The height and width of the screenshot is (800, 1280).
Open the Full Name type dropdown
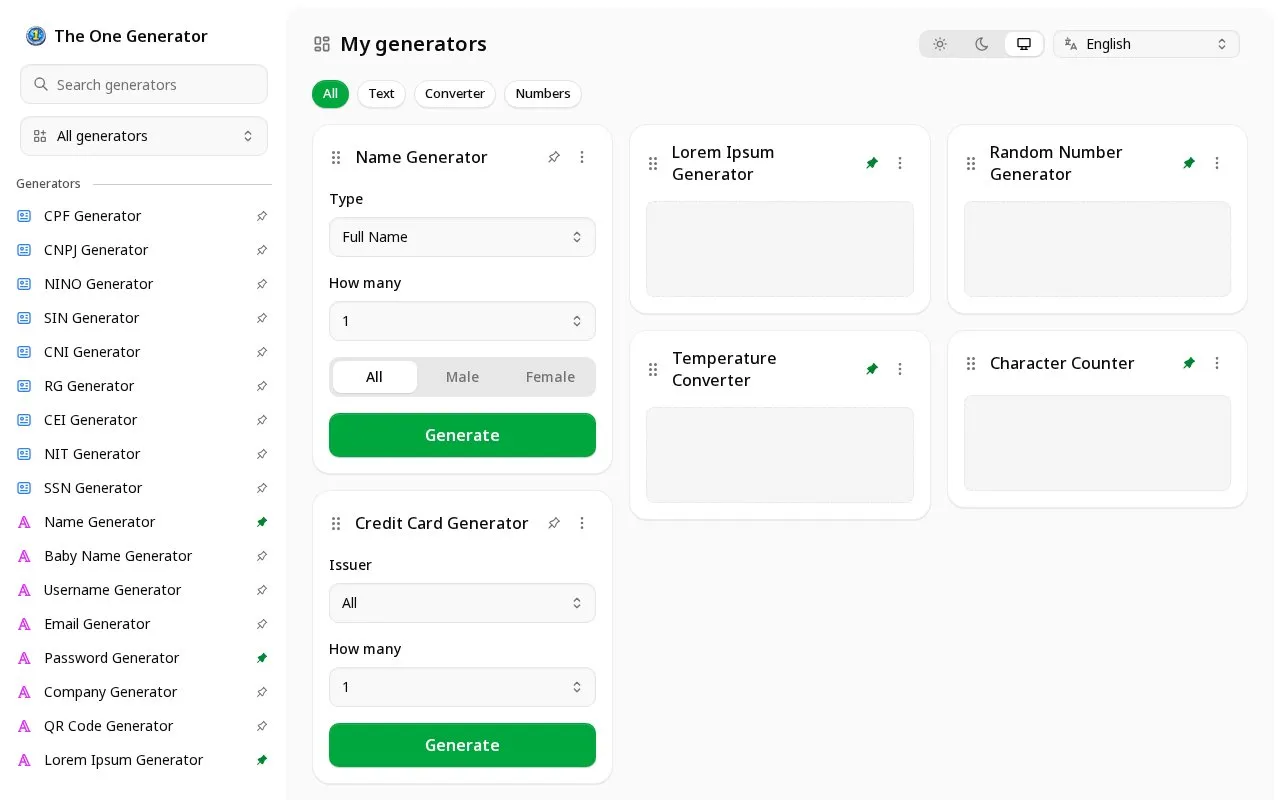click(462, 237)
